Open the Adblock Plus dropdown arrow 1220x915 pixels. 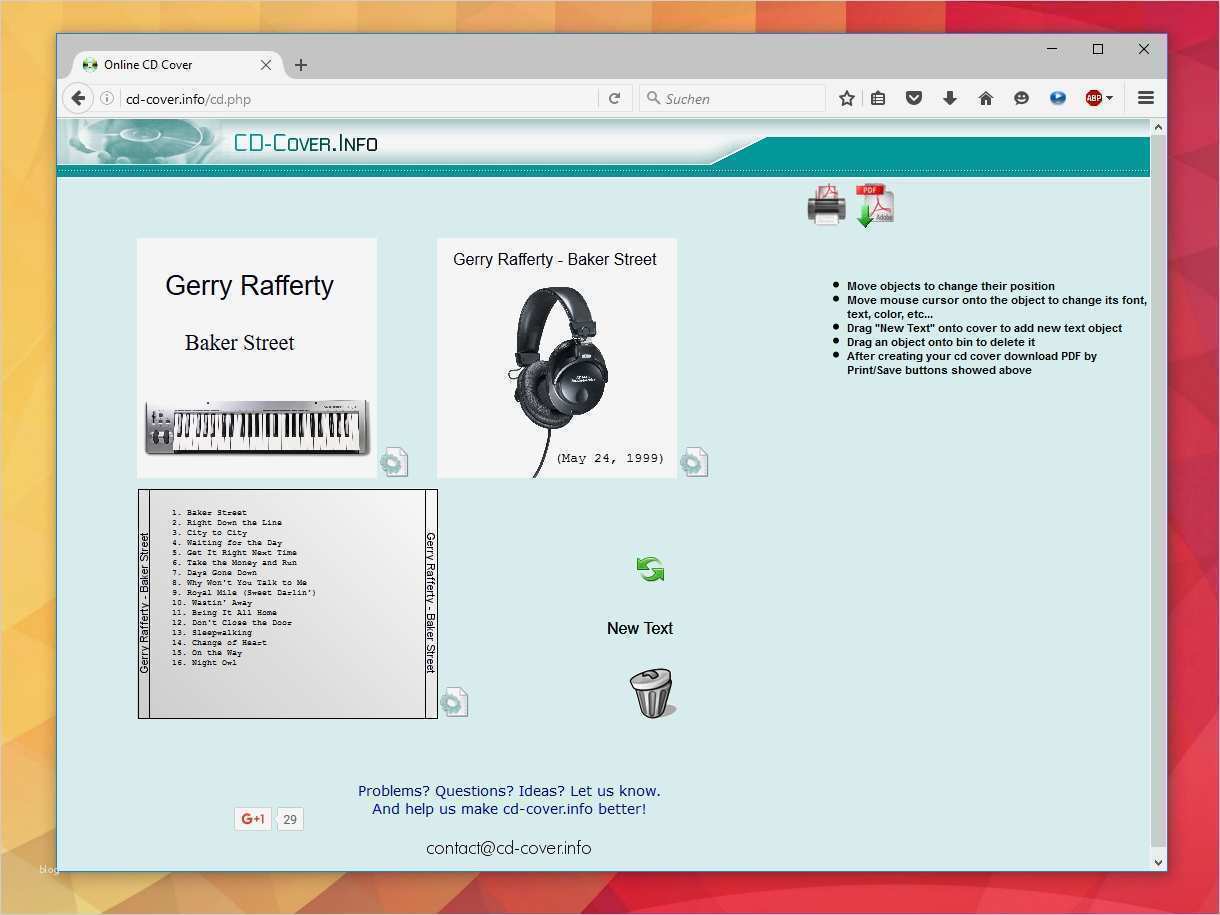(x=1110, y=98)
